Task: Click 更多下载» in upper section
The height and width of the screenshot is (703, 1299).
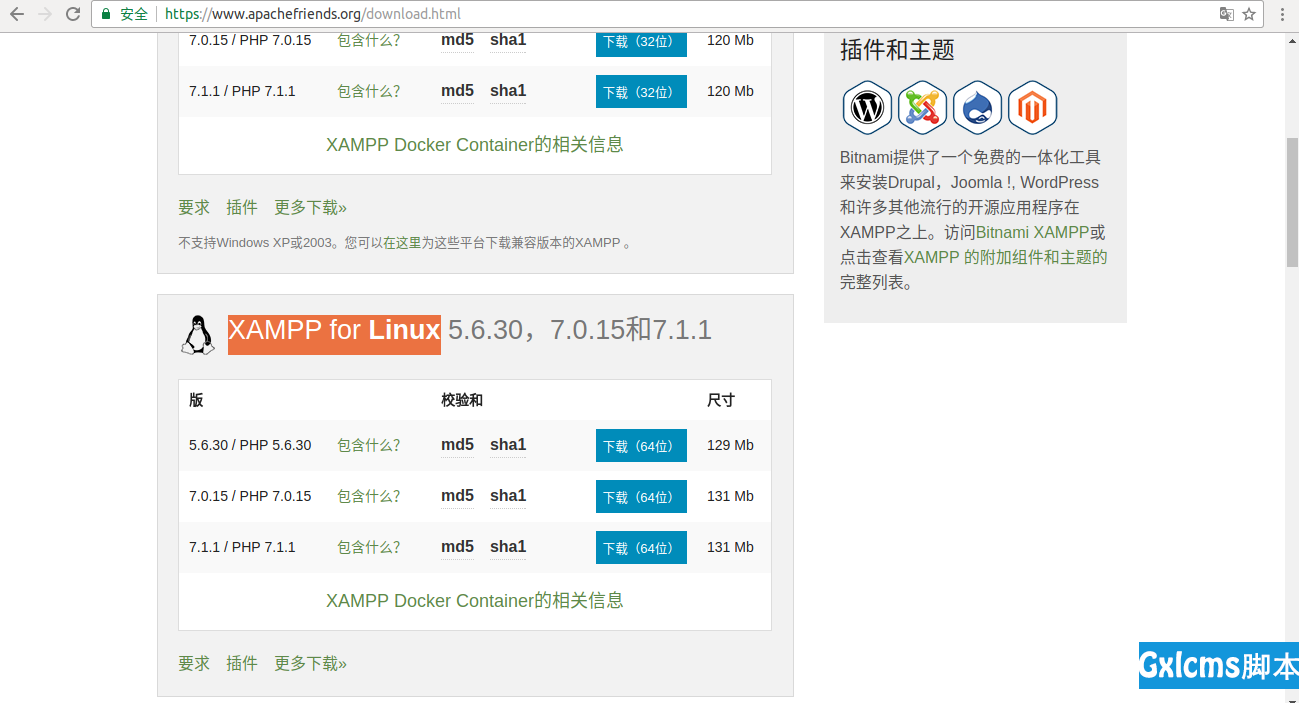Action: [x=311, y=207]
